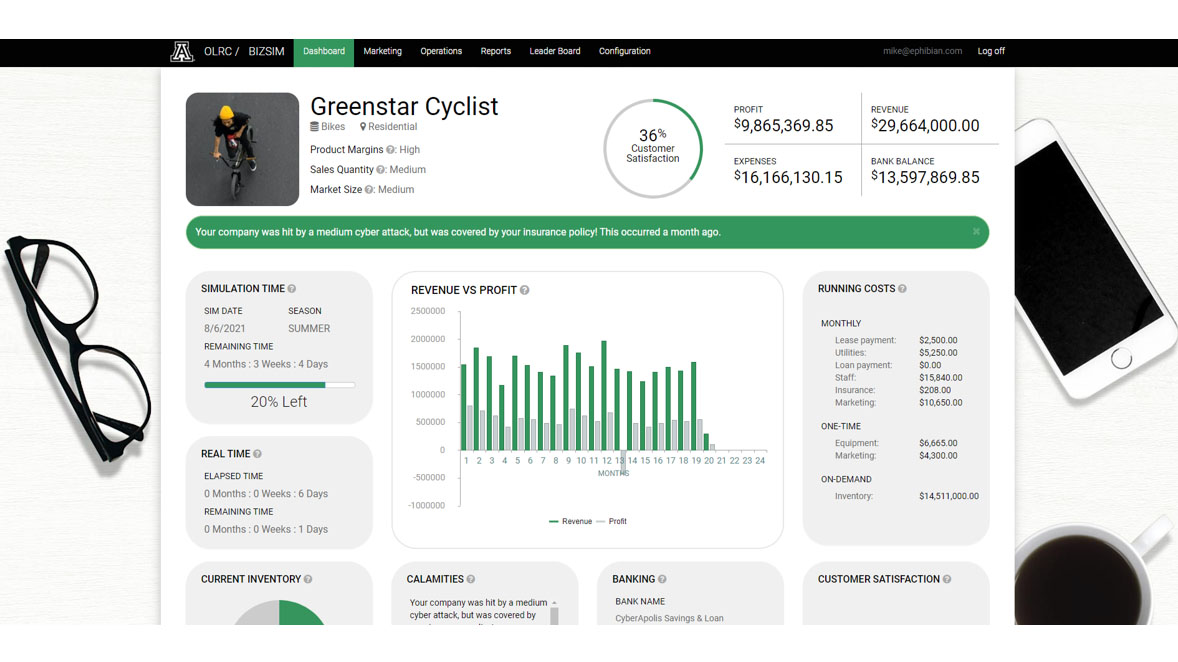Open the Configuration menu
Image resolution: width=1178 pixels, height=662 pixels.
624,52
